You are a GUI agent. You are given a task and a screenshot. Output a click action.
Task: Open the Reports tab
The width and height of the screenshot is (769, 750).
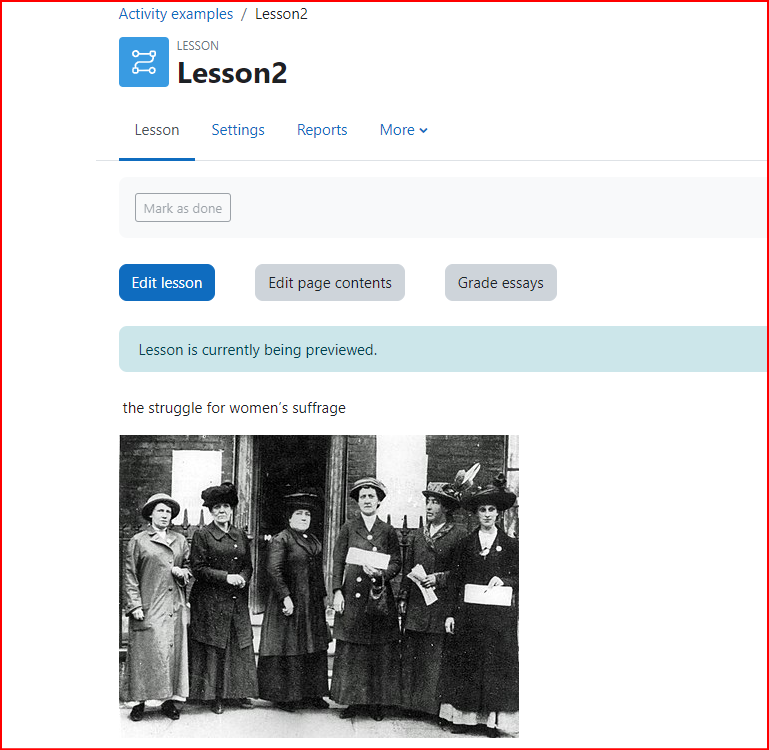322,130
